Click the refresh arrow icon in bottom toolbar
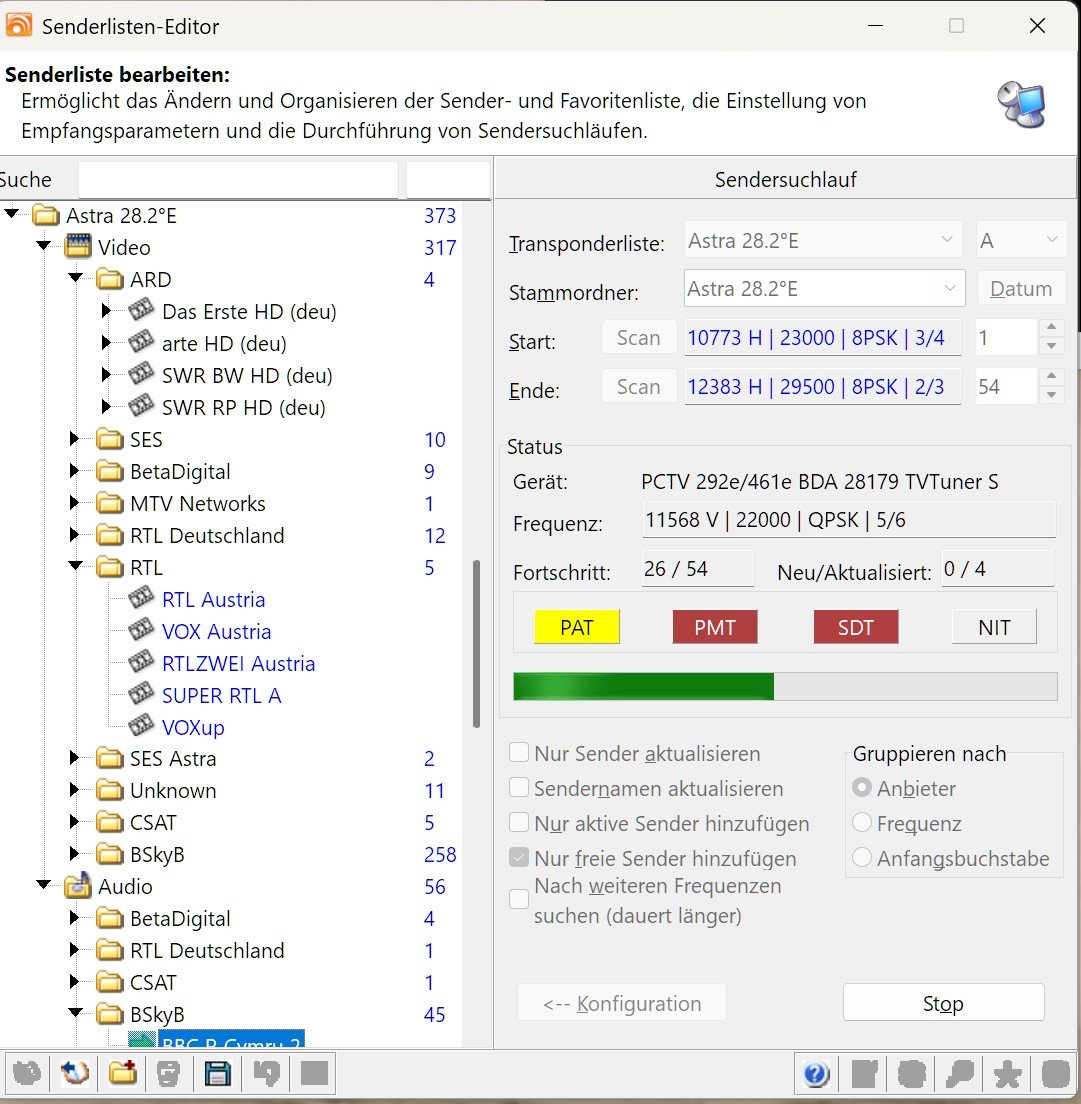1081x1104 pixels. (x=75, y=1074)
